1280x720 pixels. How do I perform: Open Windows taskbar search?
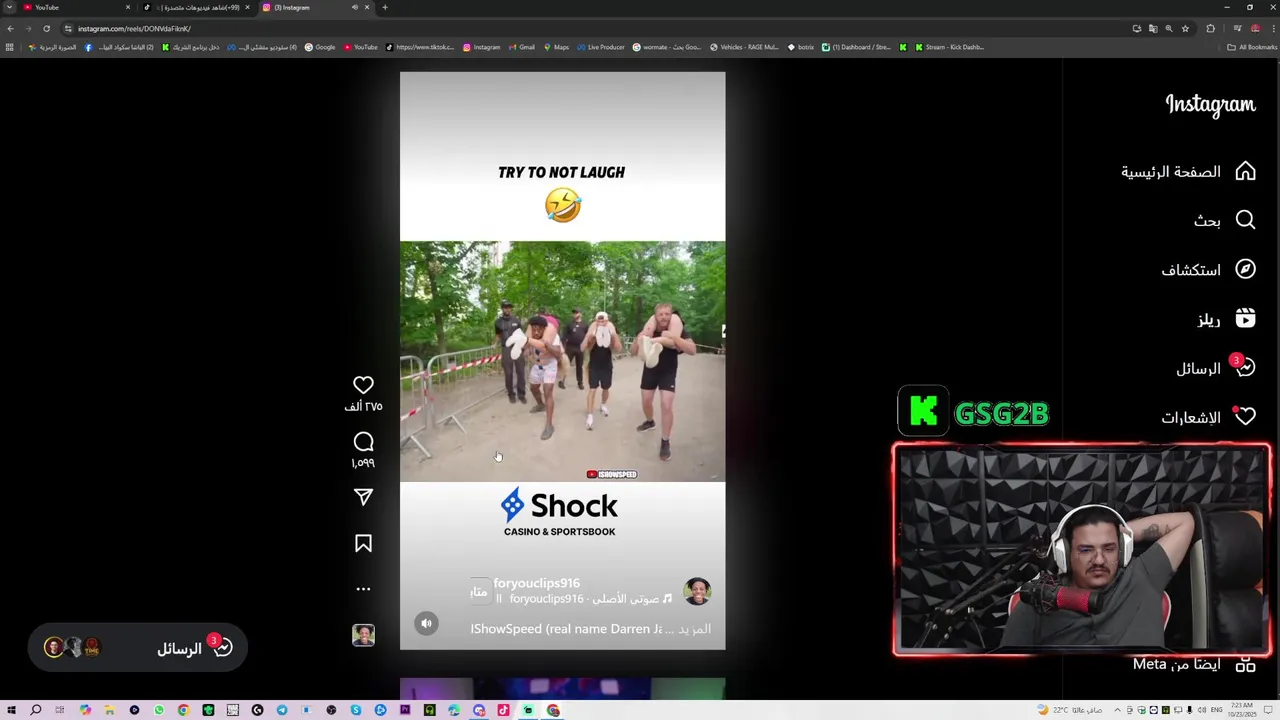(36, 710)
